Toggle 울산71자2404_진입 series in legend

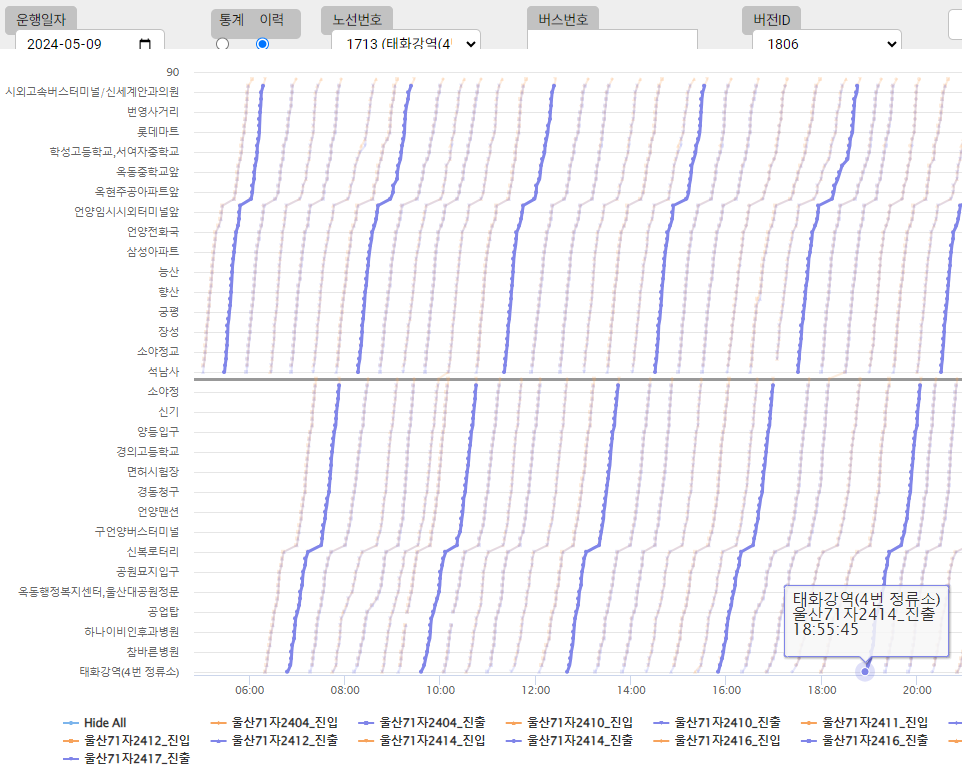(270, 722)
